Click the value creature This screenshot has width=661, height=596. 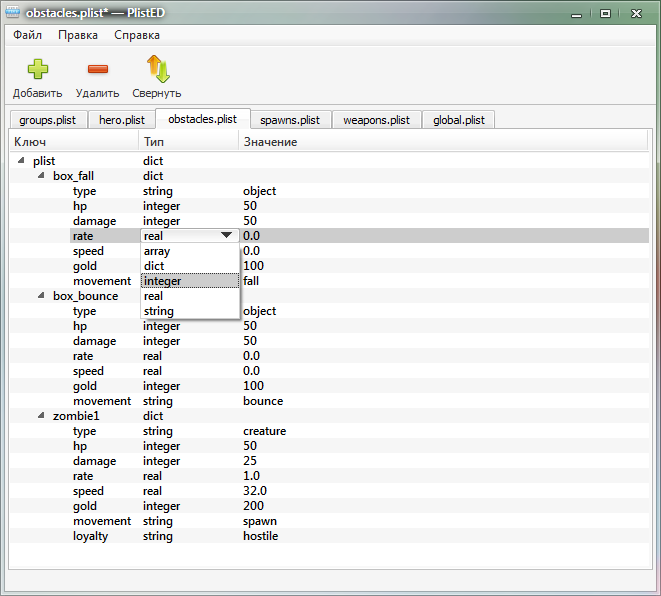pos(264,431)
